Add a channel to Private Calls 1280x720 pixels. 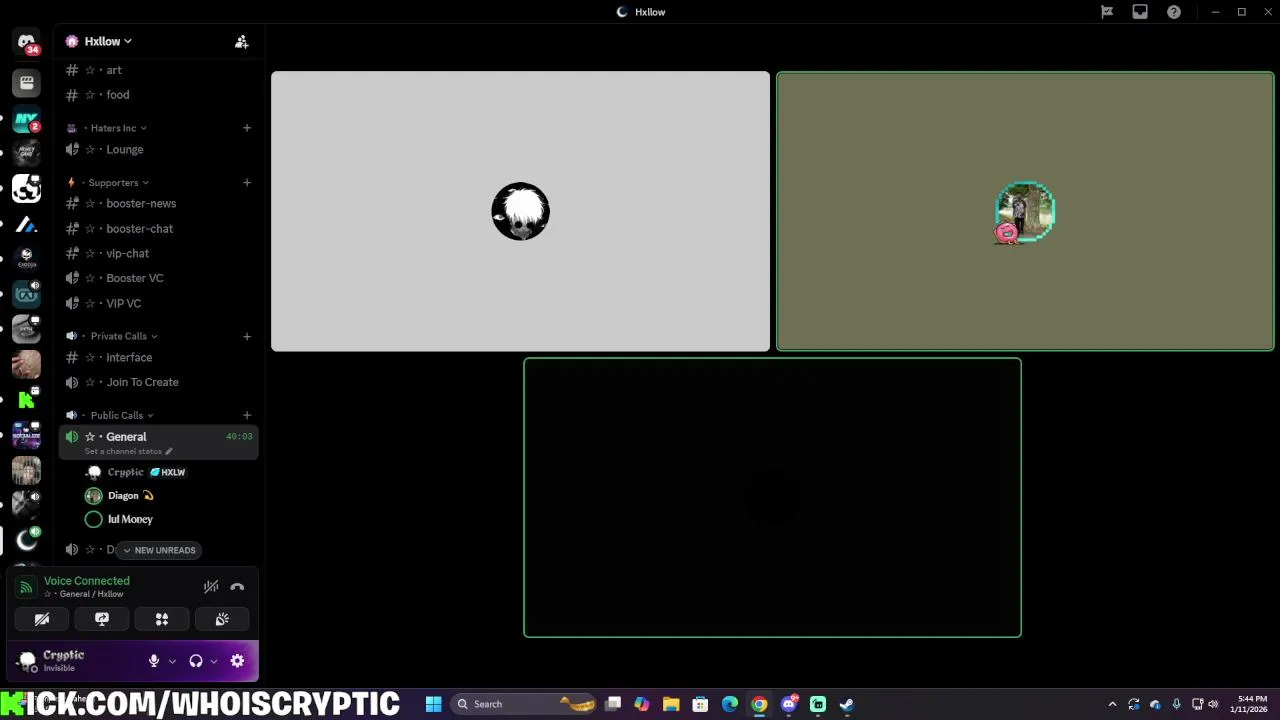247,336
